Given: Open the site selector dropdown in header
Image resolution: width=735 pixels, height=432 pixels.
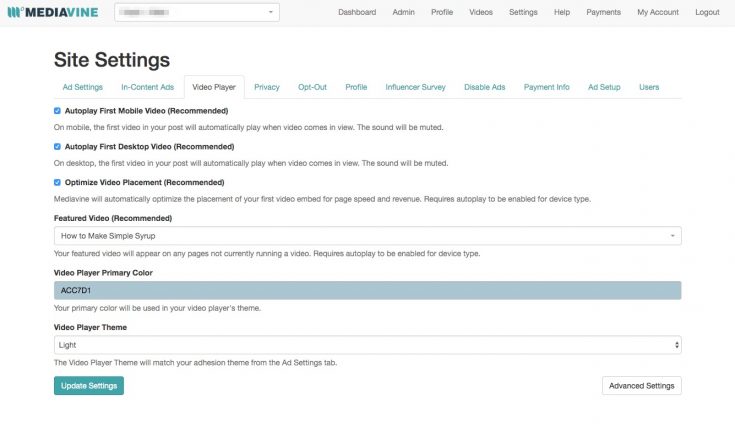Looking at the screenshot, I should 197,12.
